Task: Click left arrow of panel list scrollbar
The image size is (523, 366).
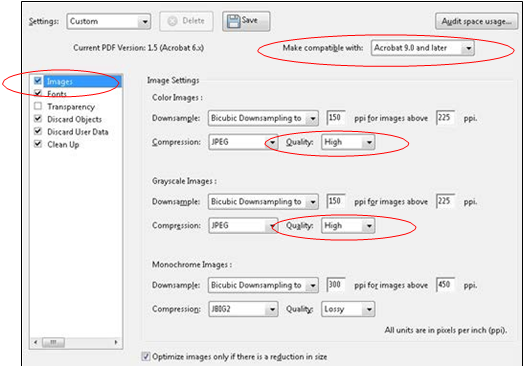Action: 35,342
